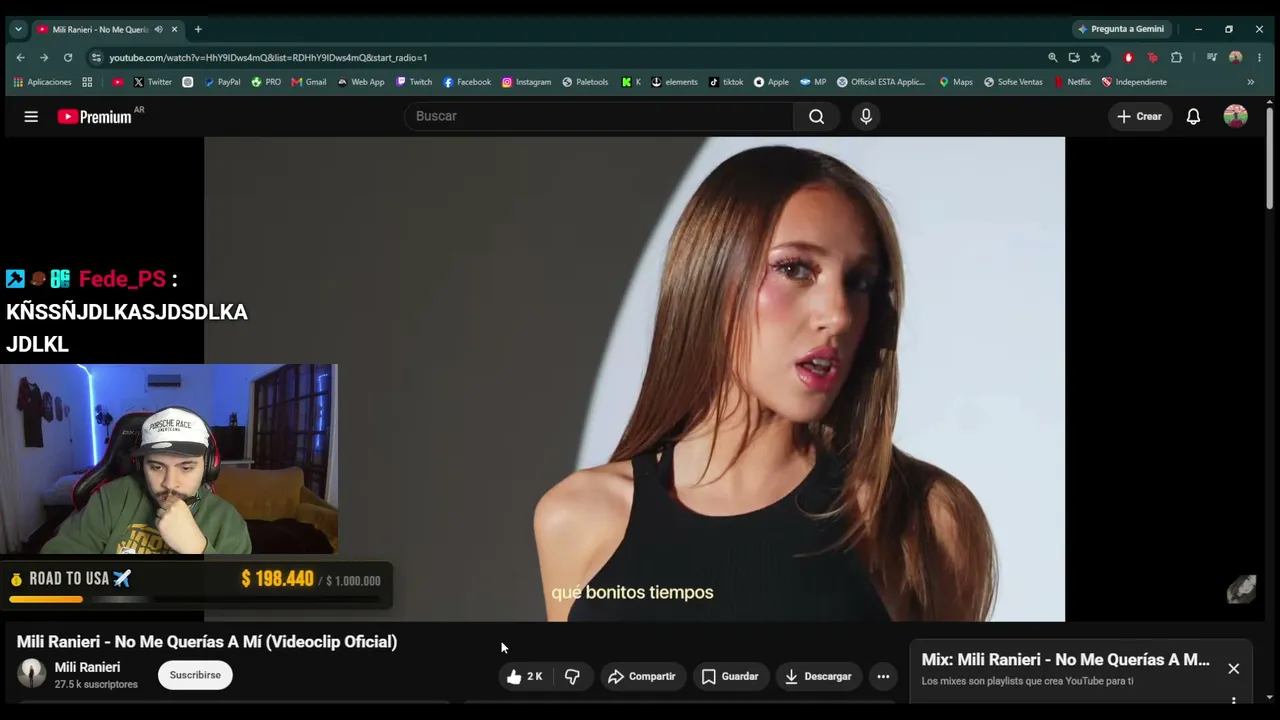Open the Gmail bookmark

coord(309,82)
